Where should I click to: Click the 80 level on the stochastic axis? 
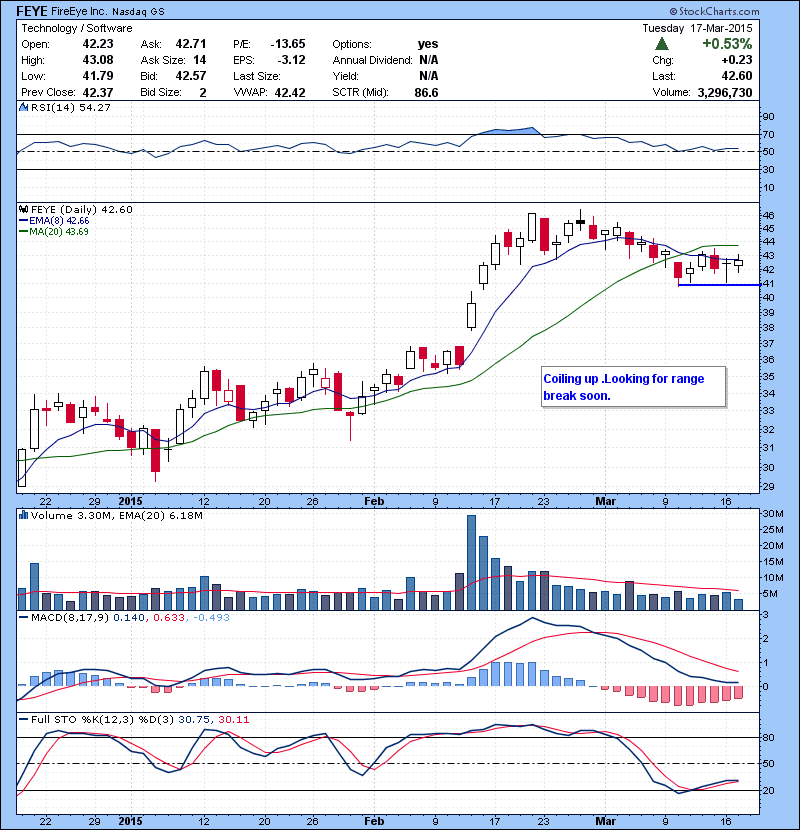click(x=768, y=737)
